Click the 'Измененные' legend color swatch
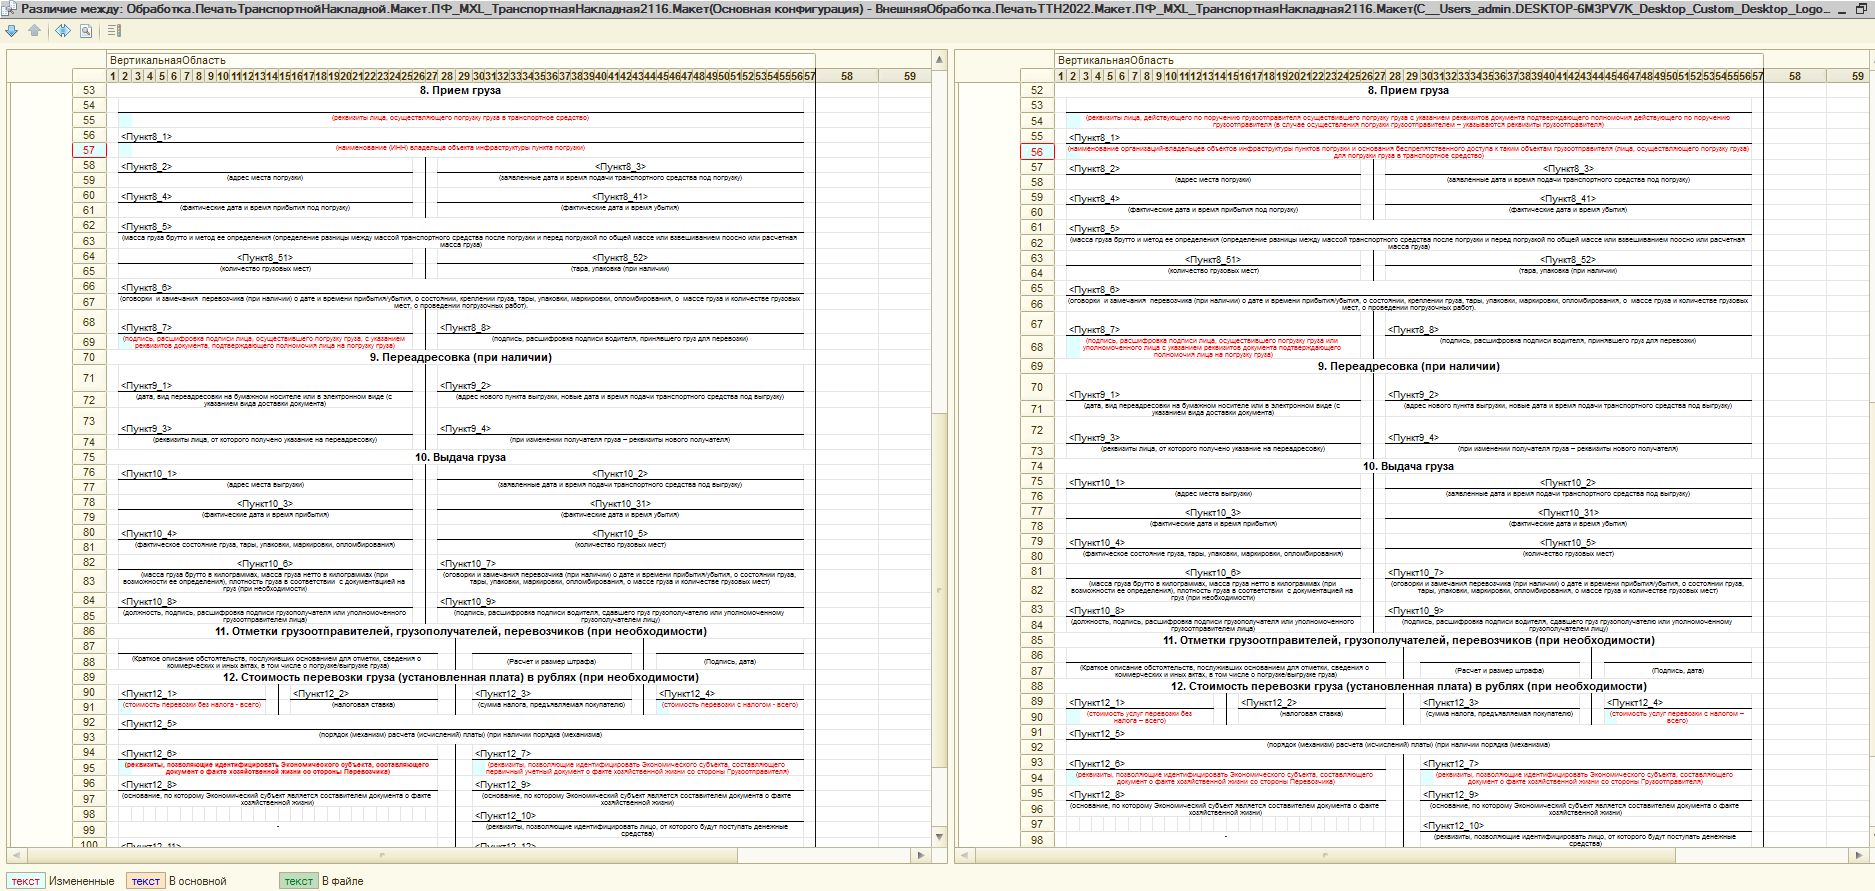The height and width of the screenshot is (891, 1875). pos(26,881)
